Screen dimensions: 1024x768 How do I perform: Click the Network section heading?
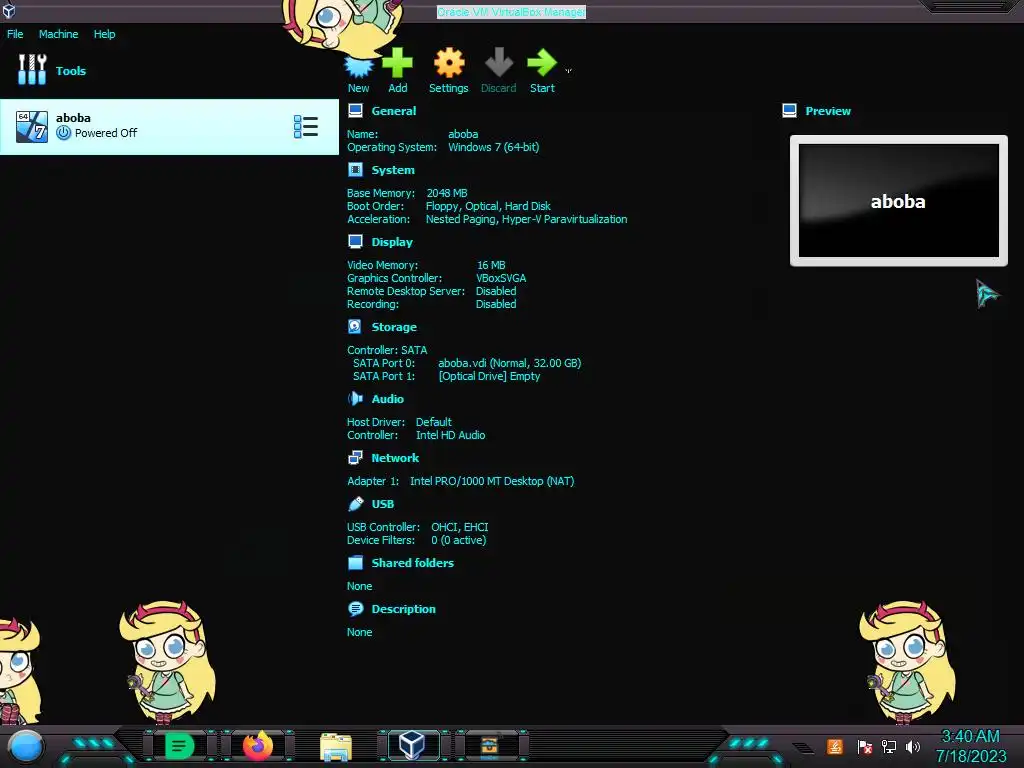click(395, 458)
